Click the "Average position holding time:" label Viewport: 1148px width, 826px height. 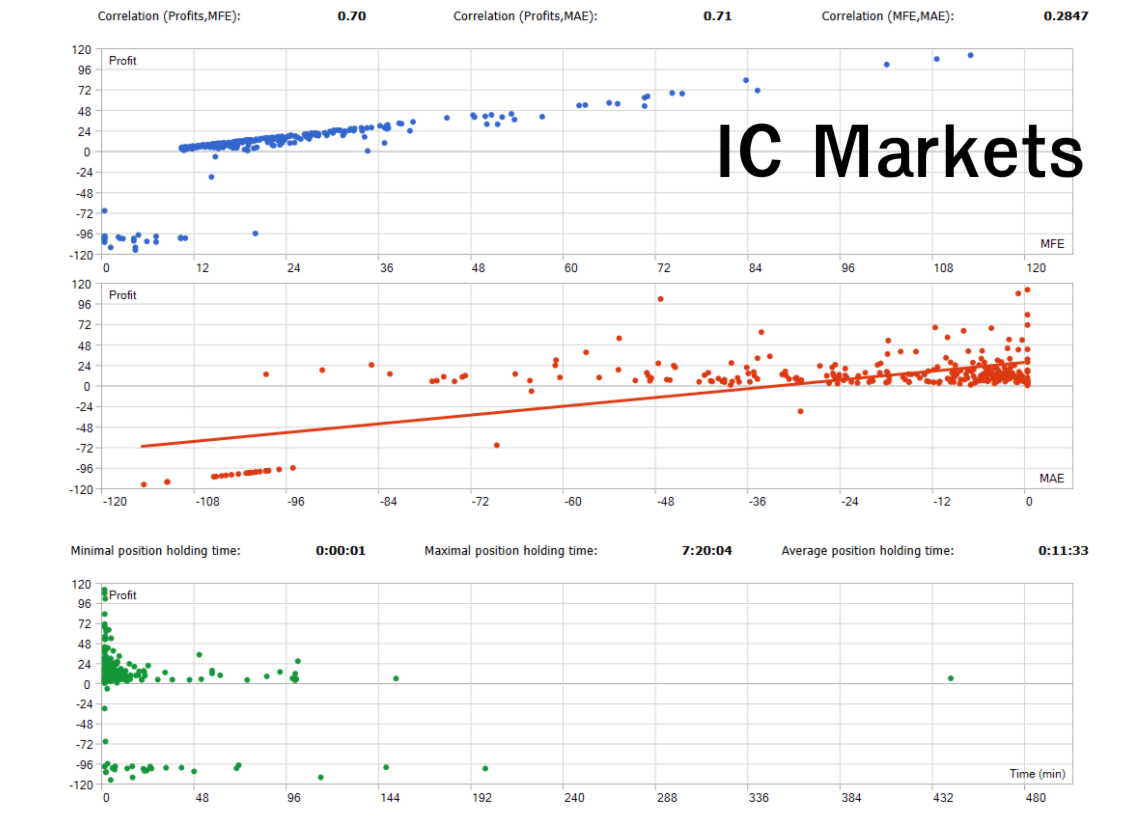tap(868, 551)
